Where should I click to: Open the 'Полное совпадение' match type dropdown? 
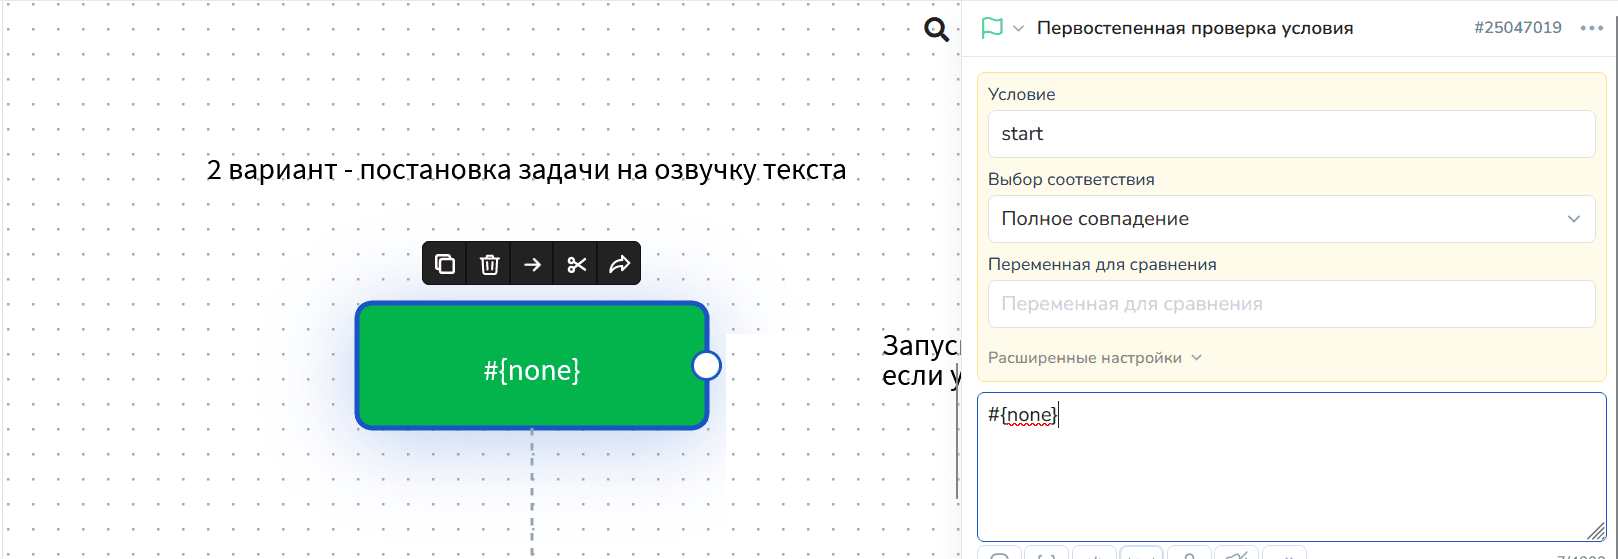click(x=1290, y=219)
